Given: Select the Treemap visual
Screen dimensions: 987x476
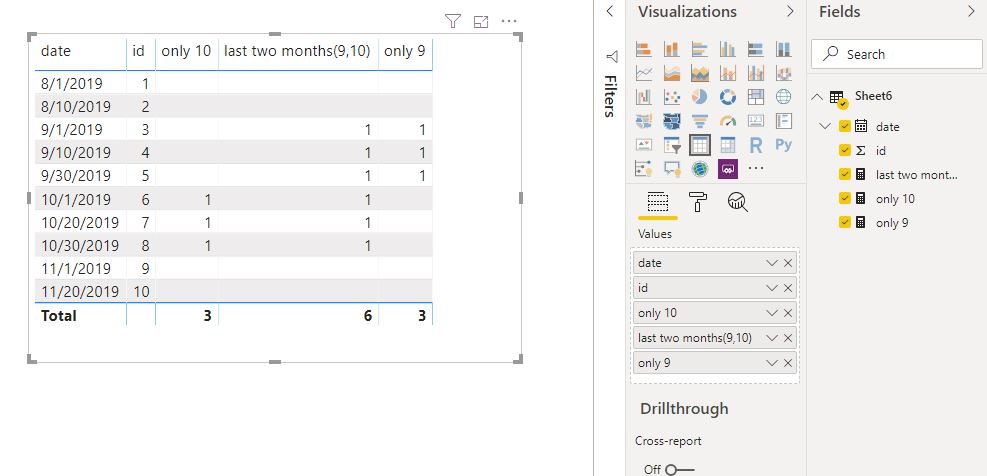Looking at the screenshot, I should pos(755,97).
